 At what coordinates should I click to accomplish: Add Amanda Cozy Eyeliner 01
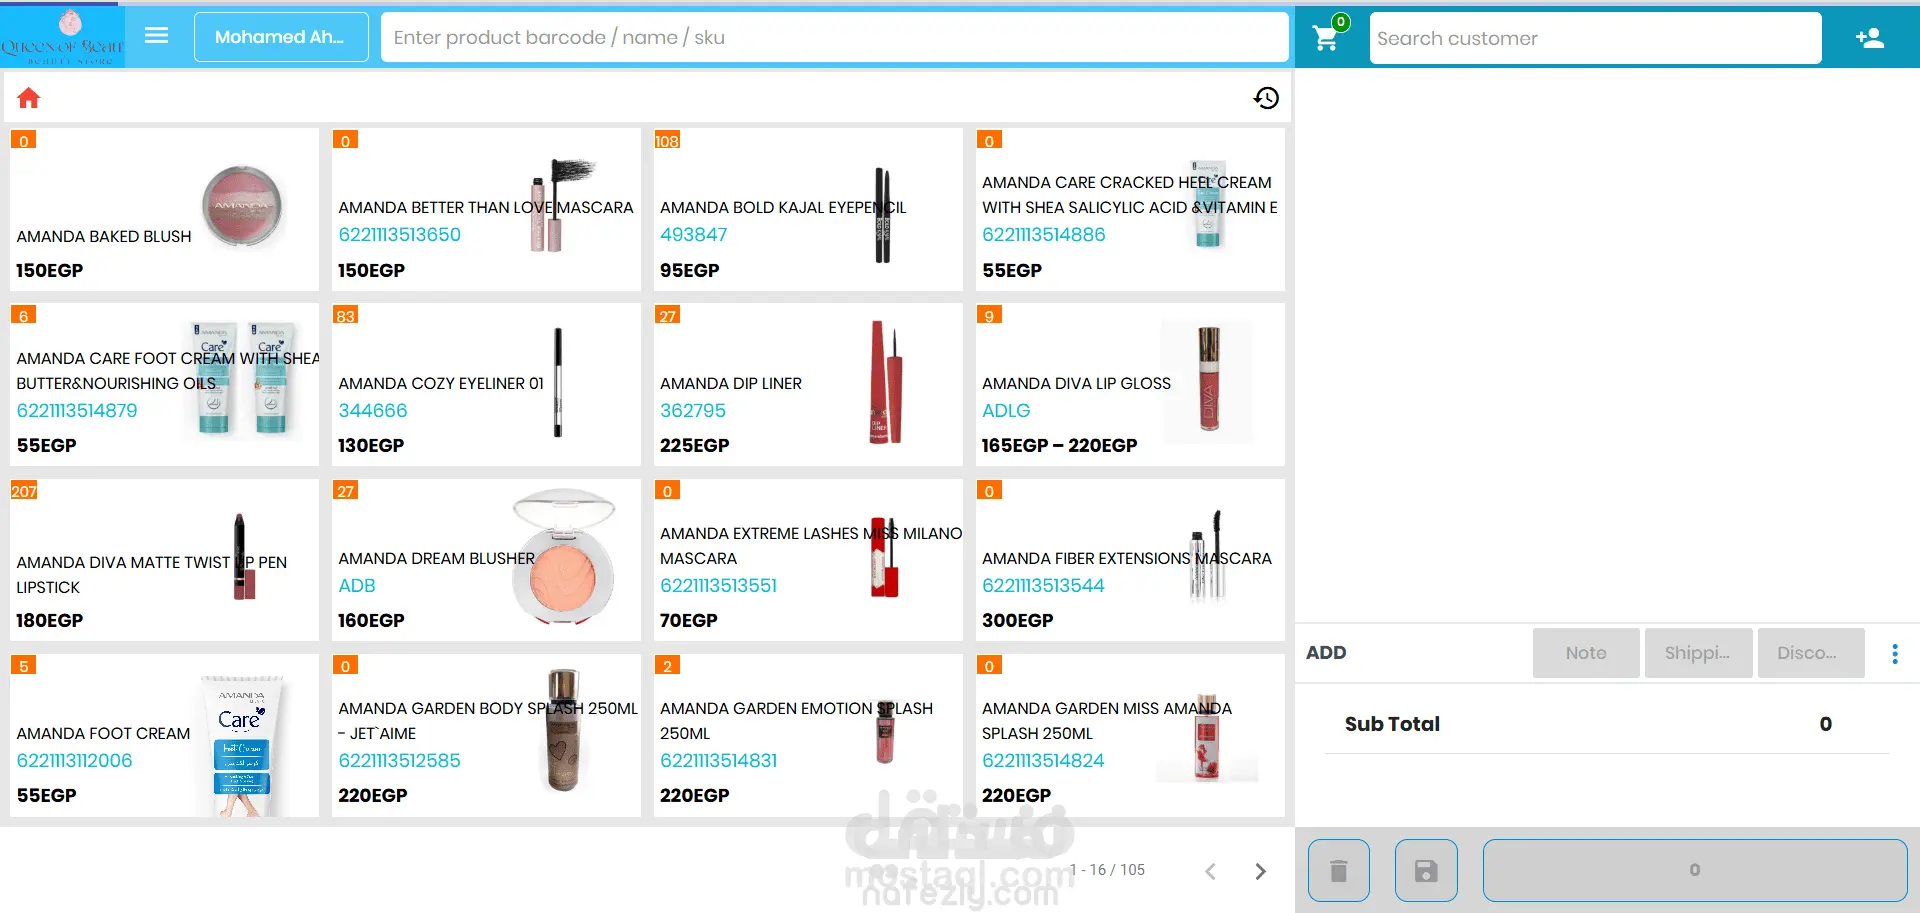(486, 384)
